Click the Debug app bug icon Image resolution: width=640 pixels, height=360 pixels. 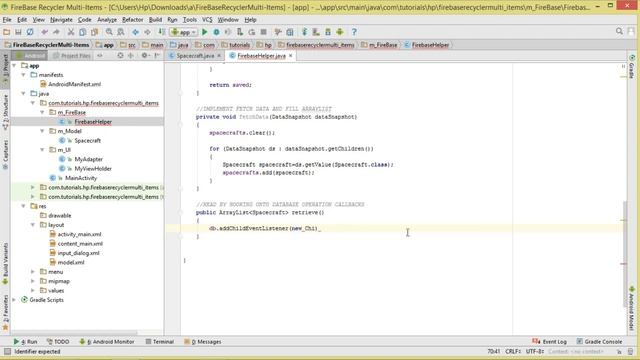(x=216, y=32)
